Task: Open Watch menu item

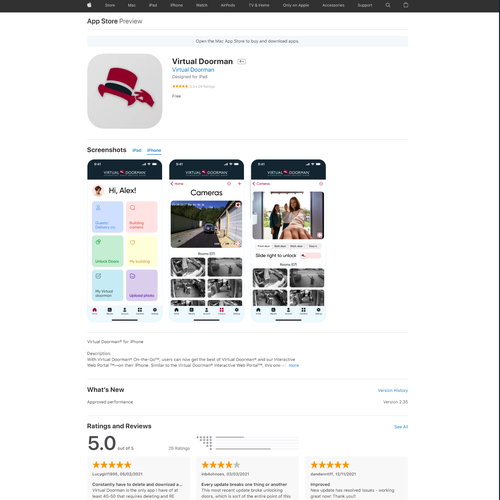Action: point(202,5)
